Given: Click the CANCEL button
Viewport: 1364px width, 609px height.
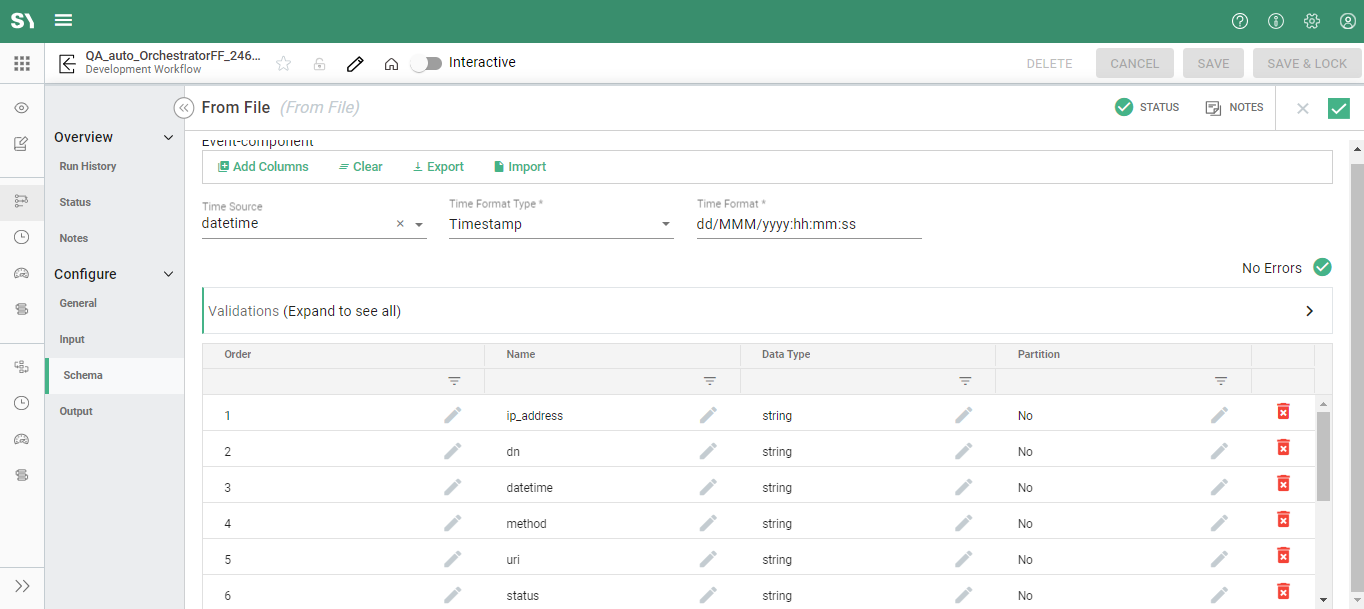Looking at the screenshot, I should (x=1135, y=63).
